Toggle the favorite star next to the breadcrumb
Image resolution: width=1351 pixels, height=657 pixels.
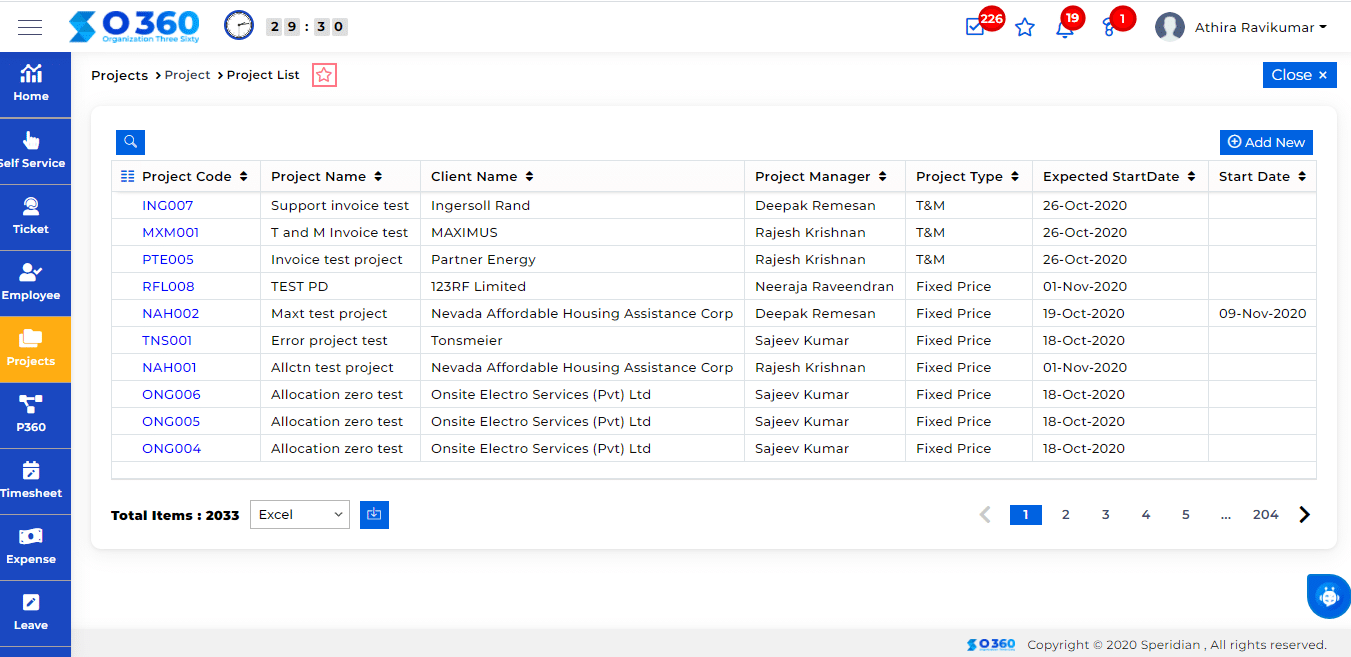click(x=323, y=75)
